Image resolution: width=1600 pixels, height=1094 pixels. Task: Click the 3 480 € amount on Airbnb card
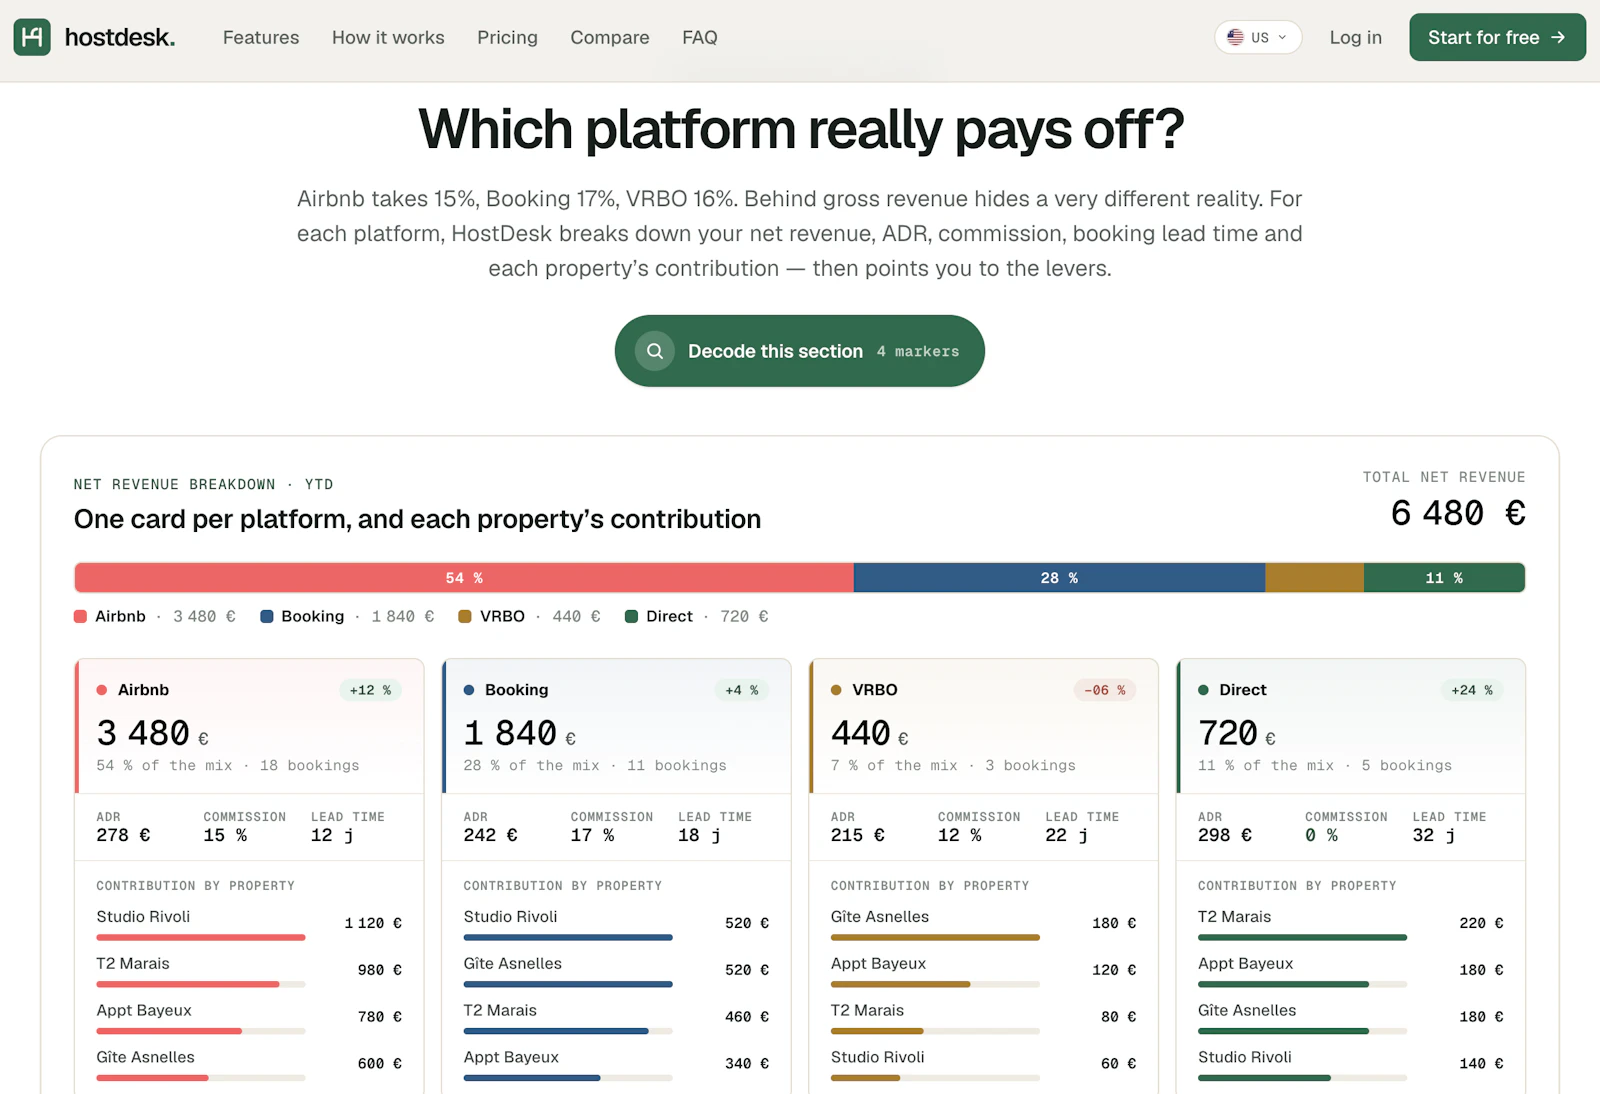point(152,733)
